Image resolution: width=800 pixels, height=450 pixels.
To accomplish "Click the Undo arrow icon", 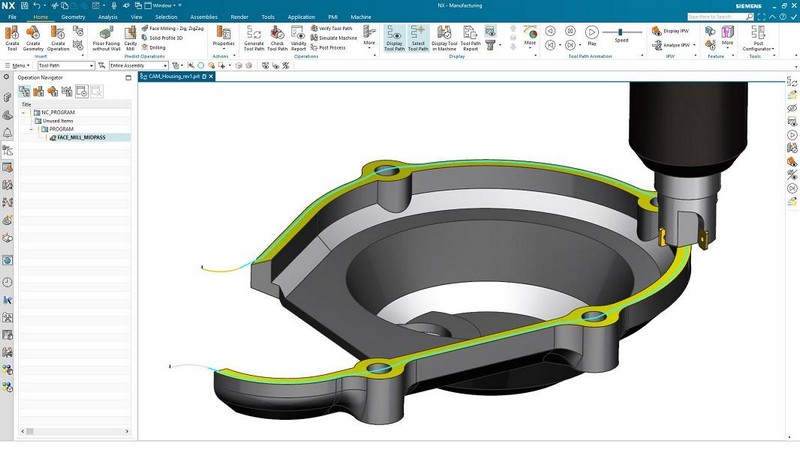I will pos(37,6).
